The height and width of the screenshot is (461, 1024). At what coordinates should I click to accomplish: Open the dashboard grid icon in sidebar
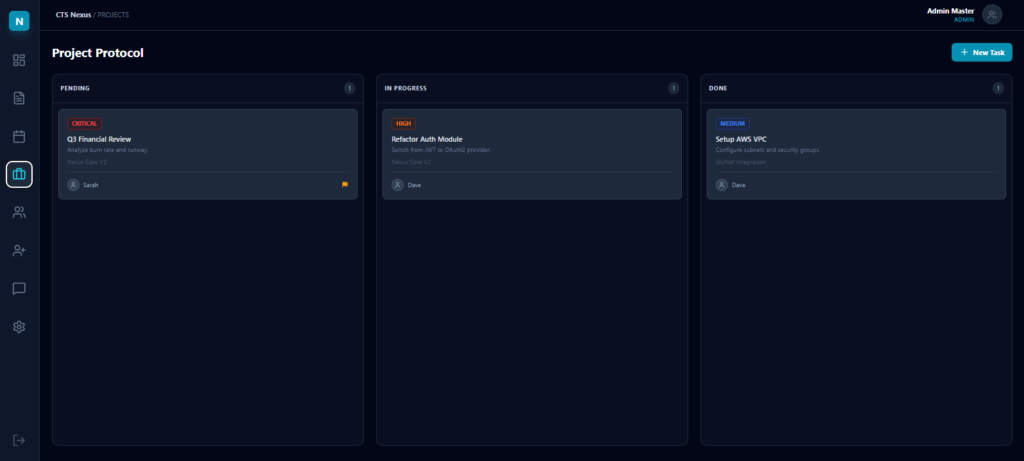coord(19,60)
